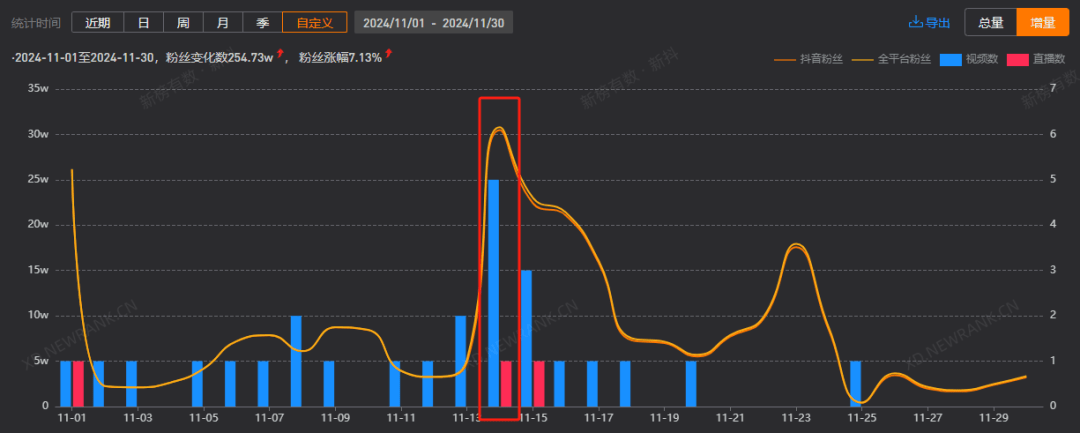Select the 自定义 custom range tab
Image resolution: width=1080 pixels, height=433 pixels.
coord(315,22)
